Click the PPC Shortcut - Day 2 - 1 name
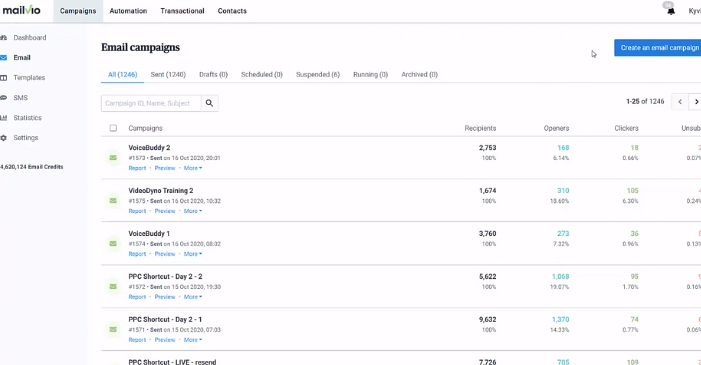Screen dimensions: 701x365 coord(165,319)
